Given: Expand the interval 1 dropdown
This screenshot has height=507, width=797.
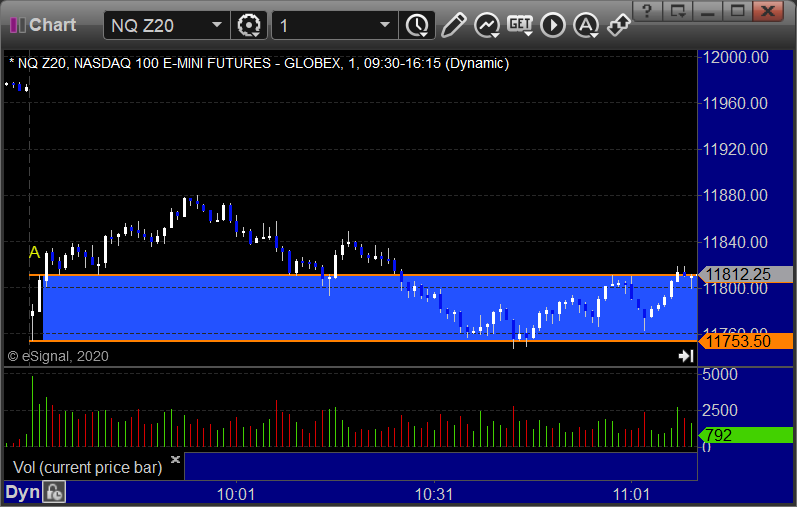Looking at the screenshot, I should pyautogui.click(x=385, y=25).
